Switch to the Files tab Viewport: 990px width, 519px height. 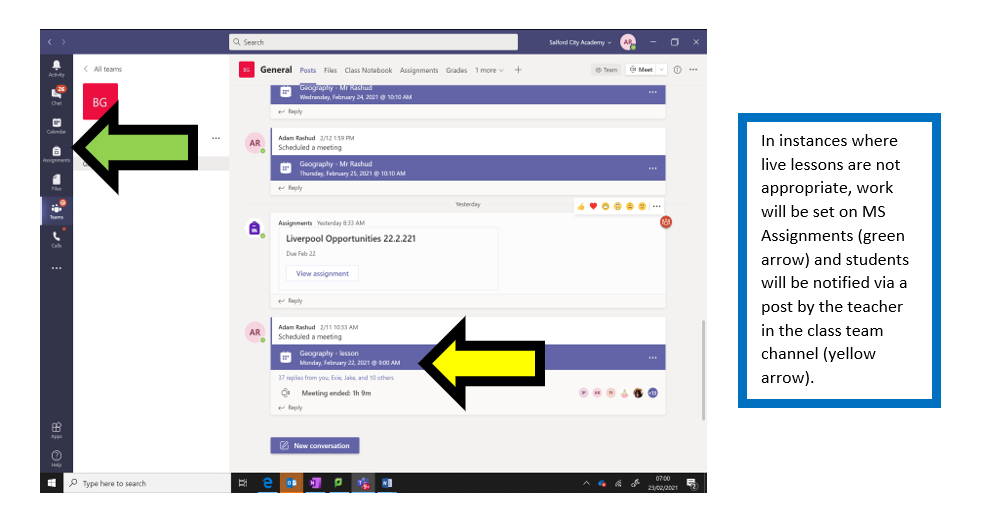pyautogui.click(x=330, y=70)
